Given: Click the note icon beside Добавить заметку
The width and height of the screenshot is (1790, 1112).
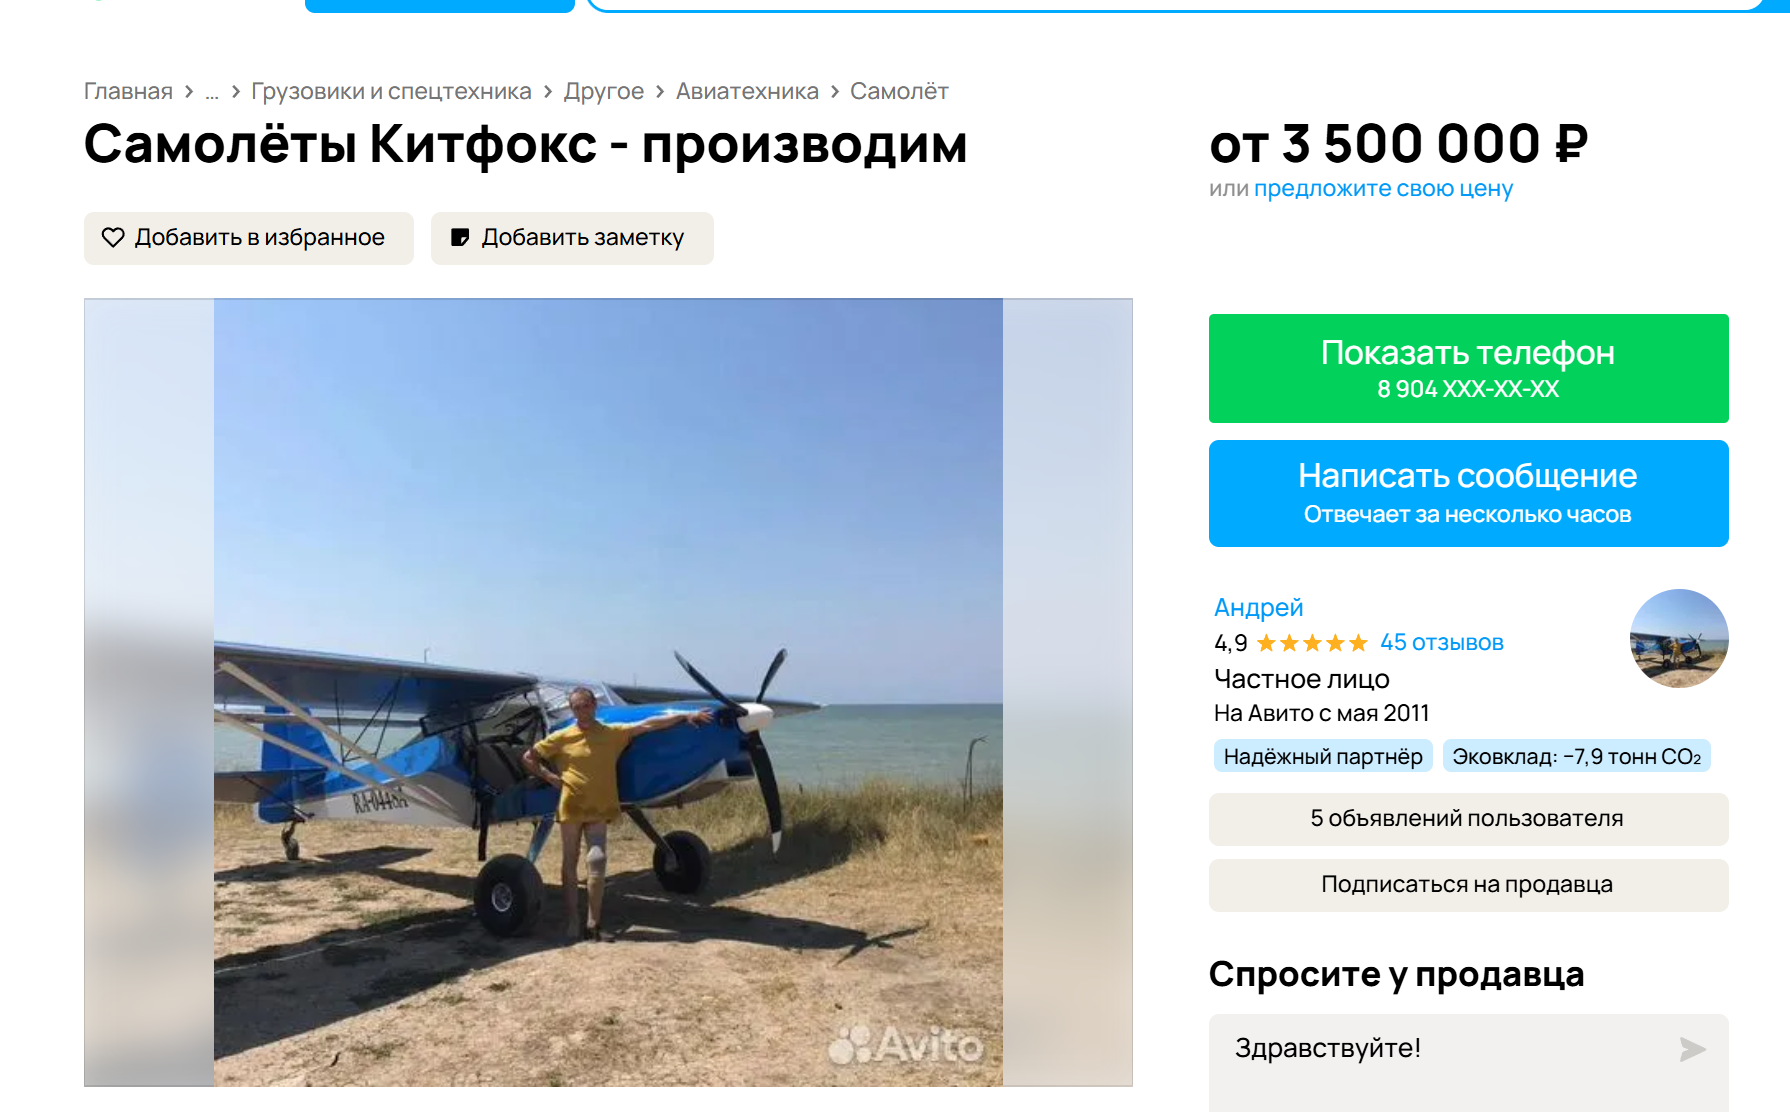Looking at the screenshot, I should coord(460,237).
